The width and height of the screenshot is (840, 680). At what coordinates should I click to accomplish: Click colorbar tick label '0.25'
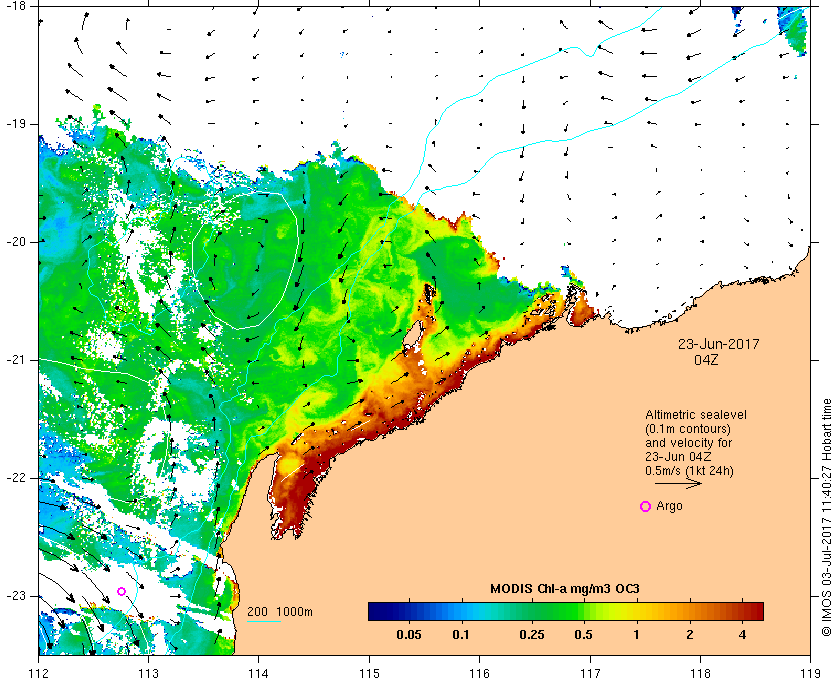pos(532,635)
